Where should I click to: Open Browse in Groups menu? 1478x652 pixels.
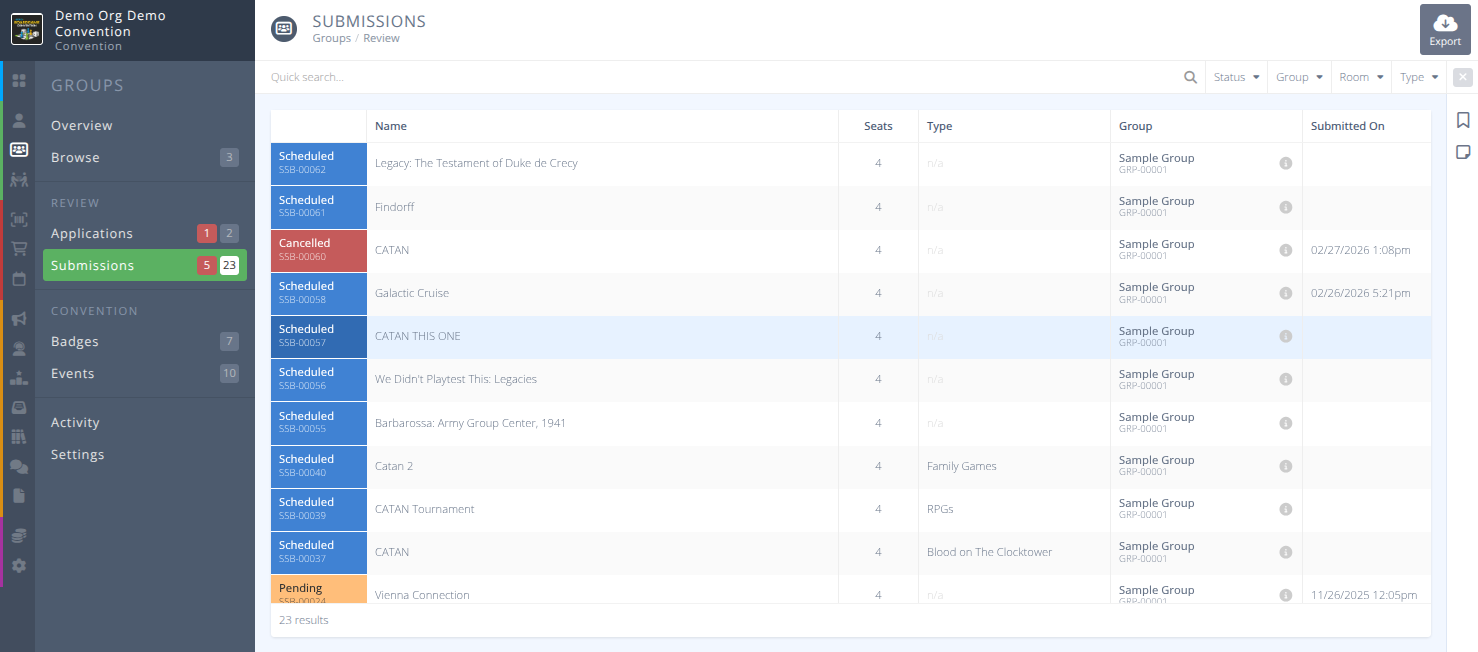[145, 157]
